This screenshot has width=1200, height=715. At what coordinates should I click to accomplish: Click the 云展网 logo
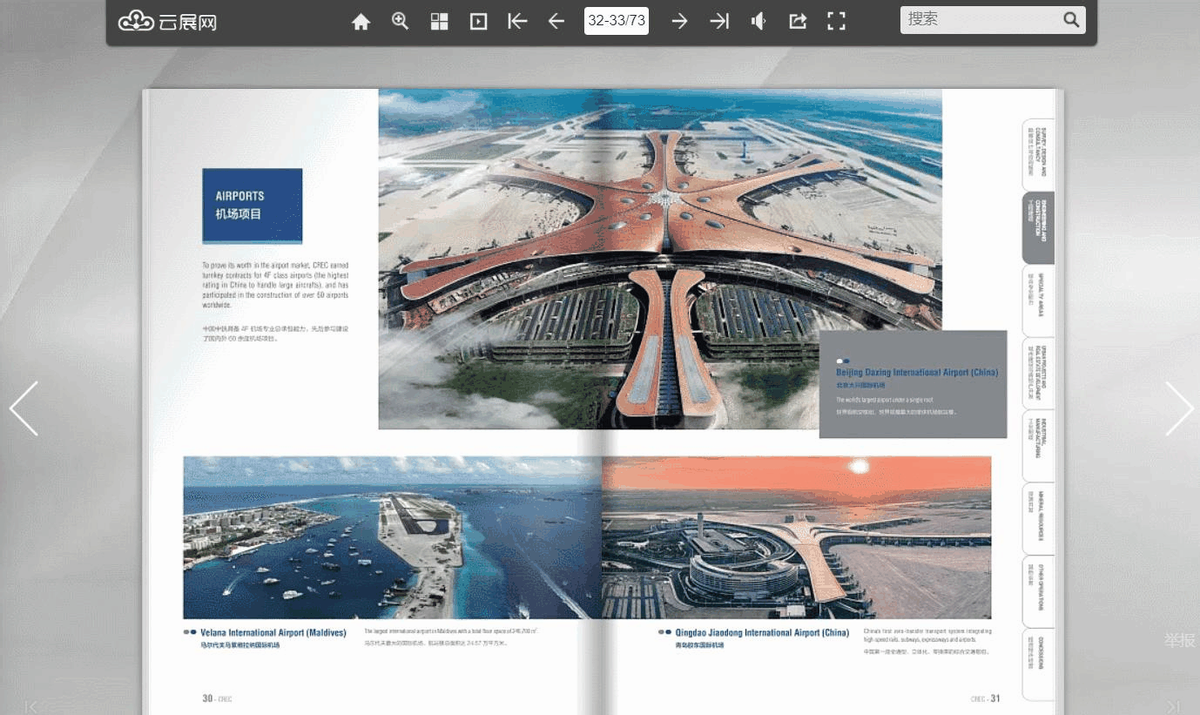tap(168, 22)
